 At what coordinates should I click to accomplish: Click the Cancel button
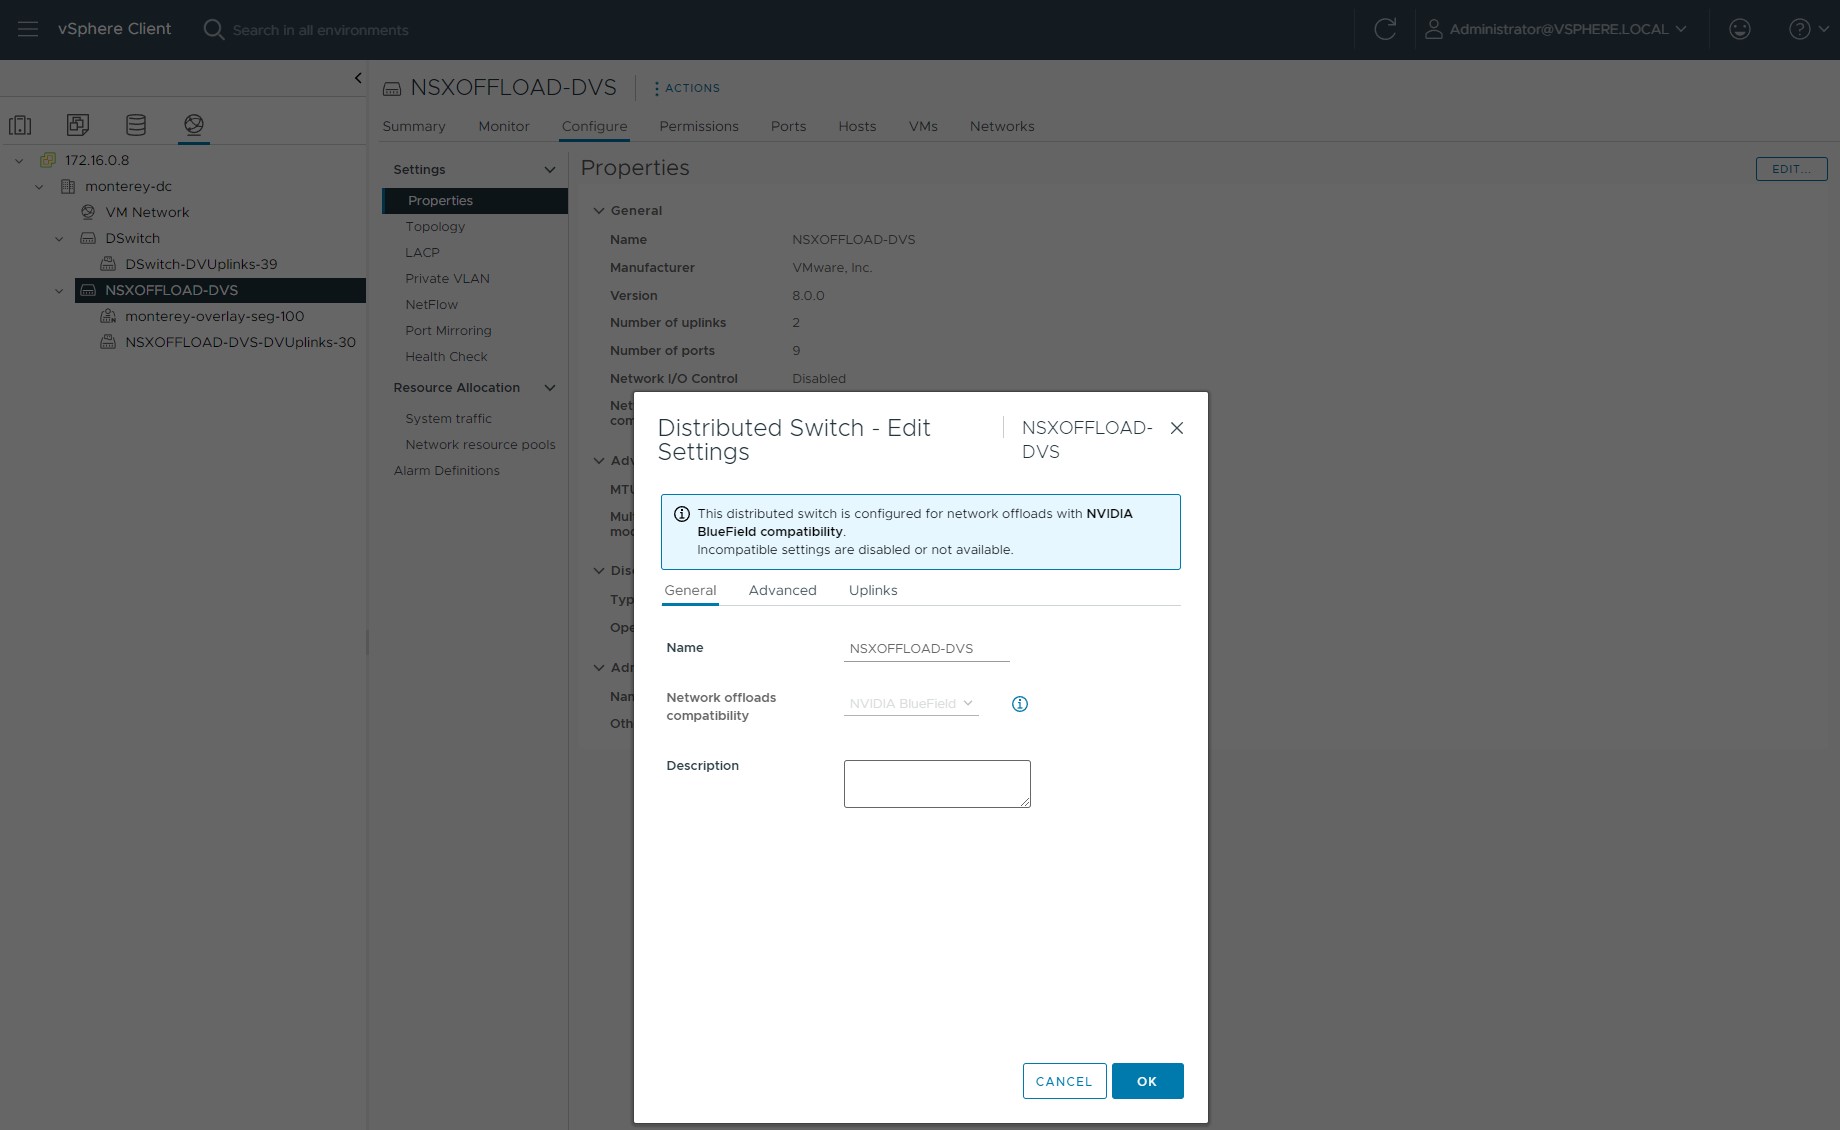1064,1081
